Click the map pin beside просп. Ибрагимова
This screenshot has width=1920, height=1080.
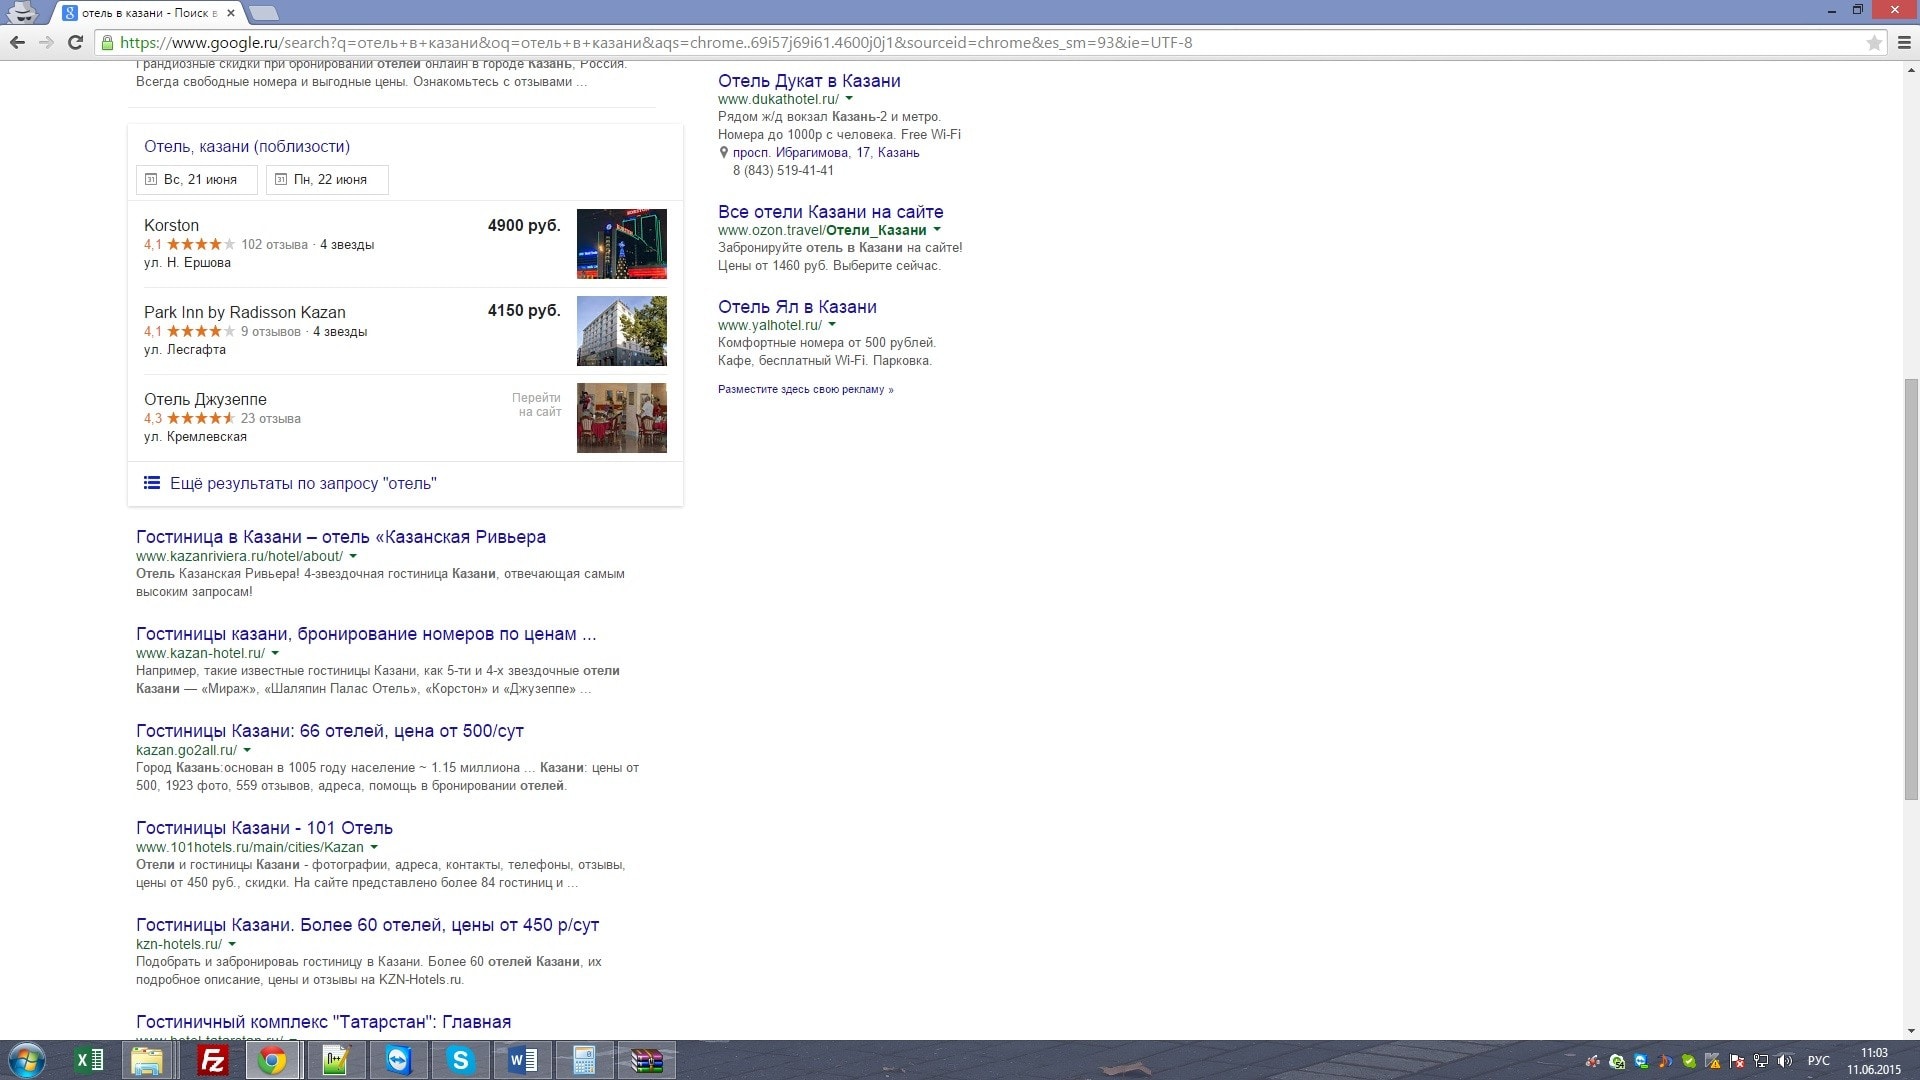[x=724, y=153]
